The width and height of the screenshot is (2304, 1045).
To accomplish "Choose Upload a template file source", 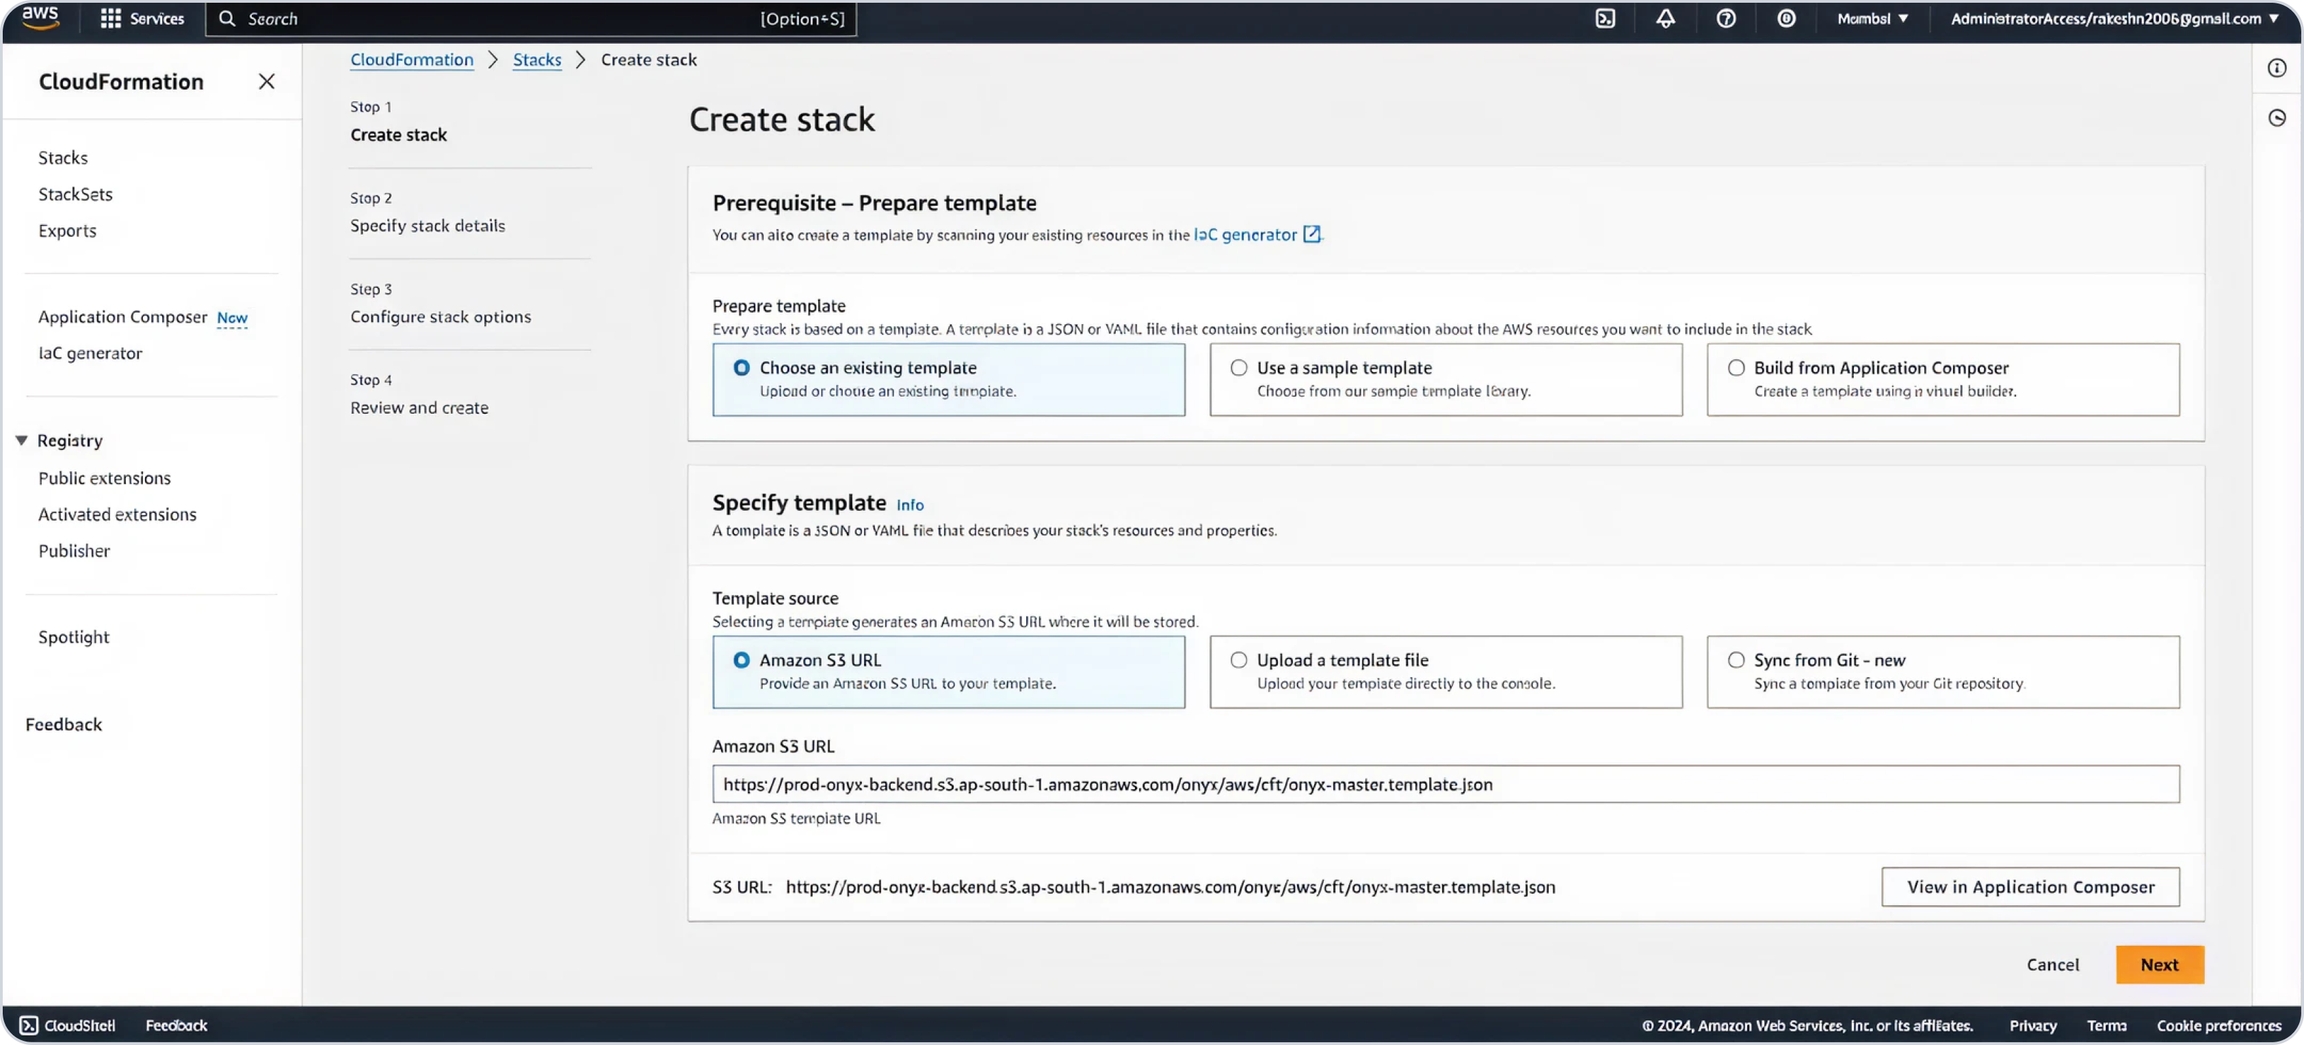I will pos(1239,660).
